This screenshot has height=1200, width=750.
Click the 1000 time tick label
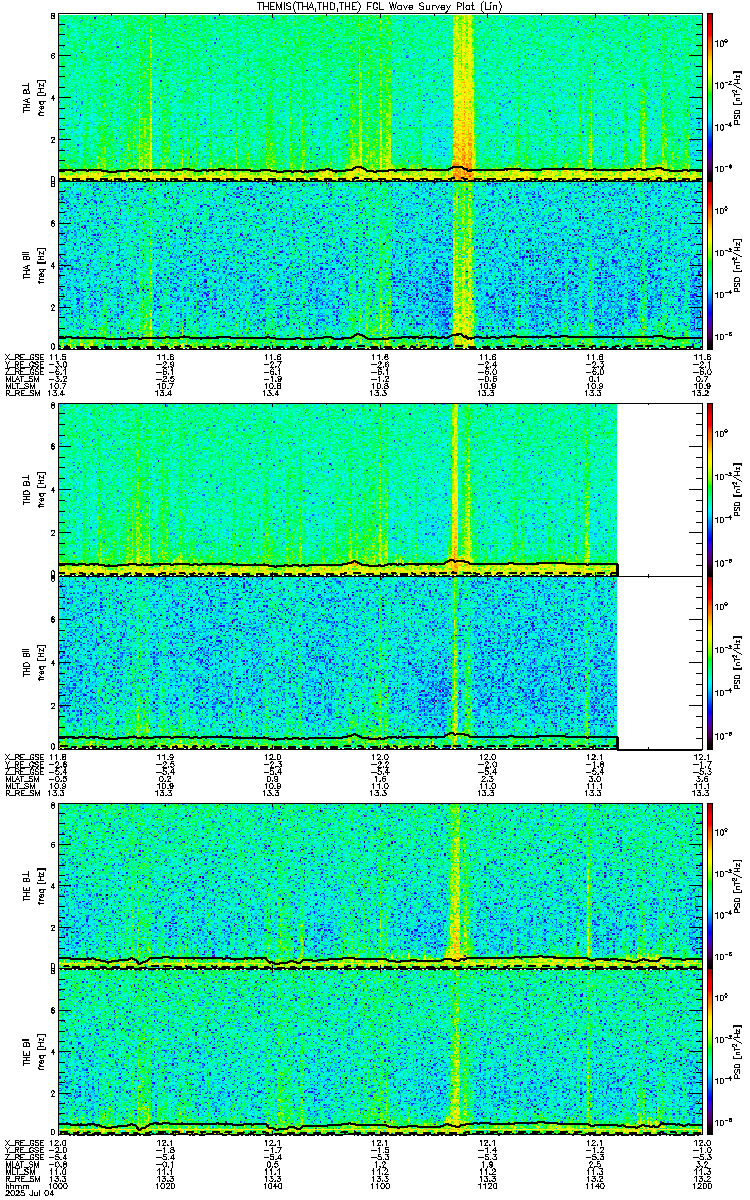[x=58, y=1186]
